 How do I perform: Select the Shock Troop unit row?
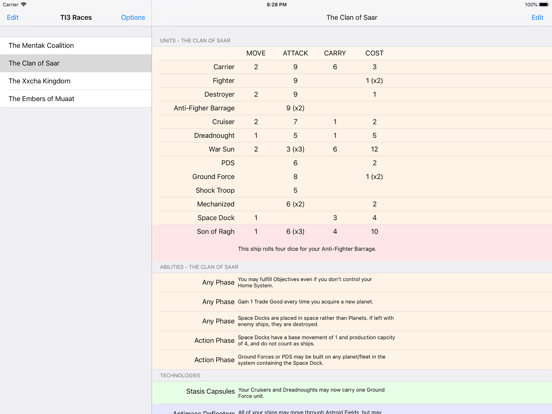click(352, 190)
